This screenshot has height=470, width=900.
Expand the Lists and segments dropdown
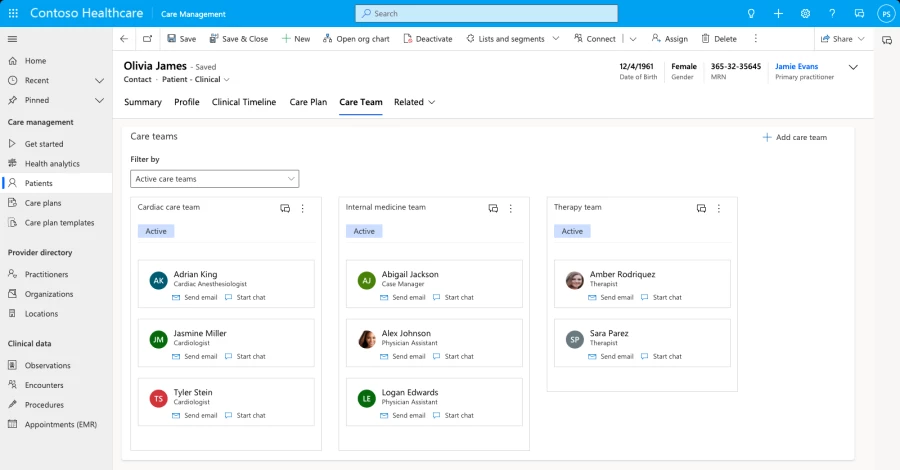556,38
